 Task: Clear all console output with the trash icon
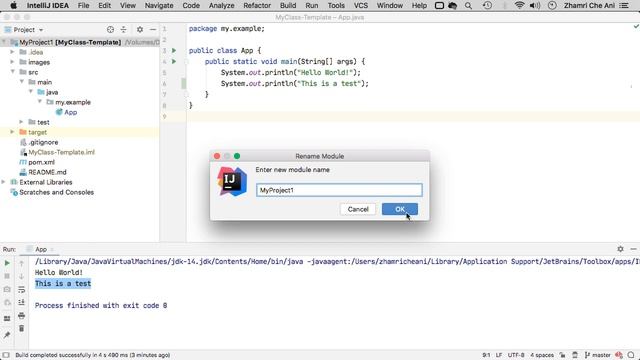coord(21,329)
